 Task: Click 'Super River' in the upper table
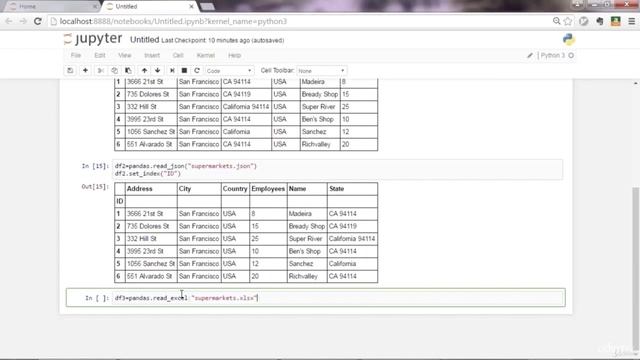point(318,107)
